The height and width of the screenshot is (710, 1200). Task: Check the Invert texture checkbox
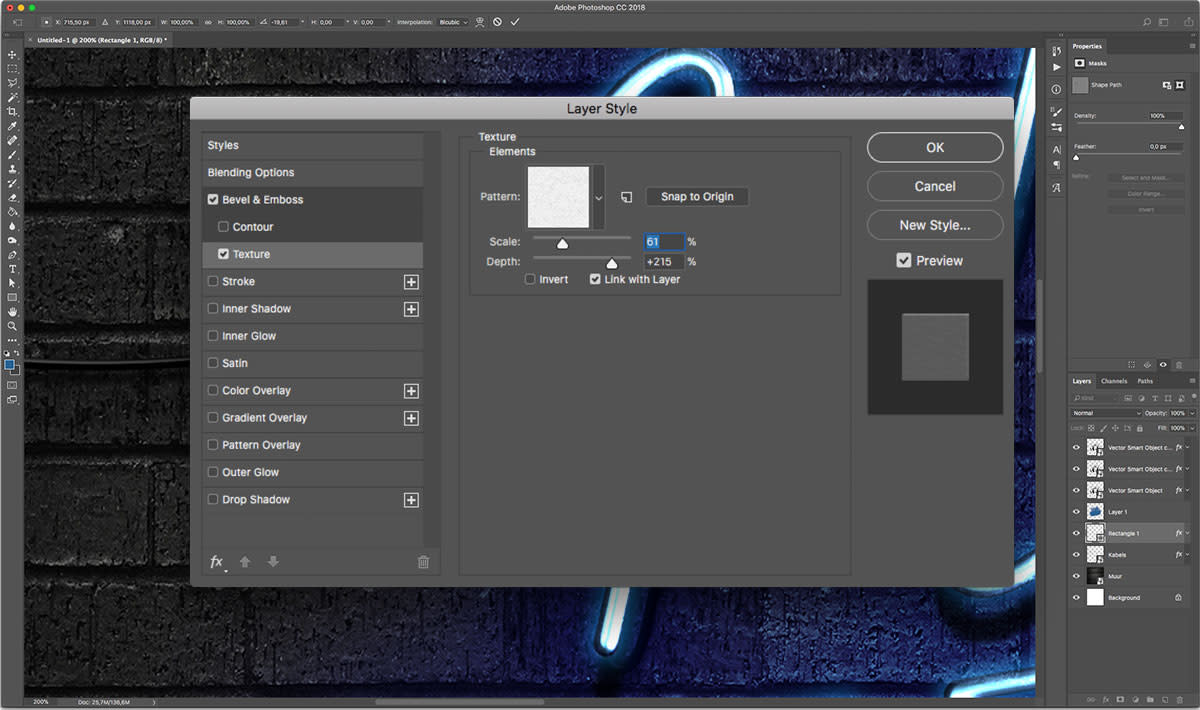(530, 280)
